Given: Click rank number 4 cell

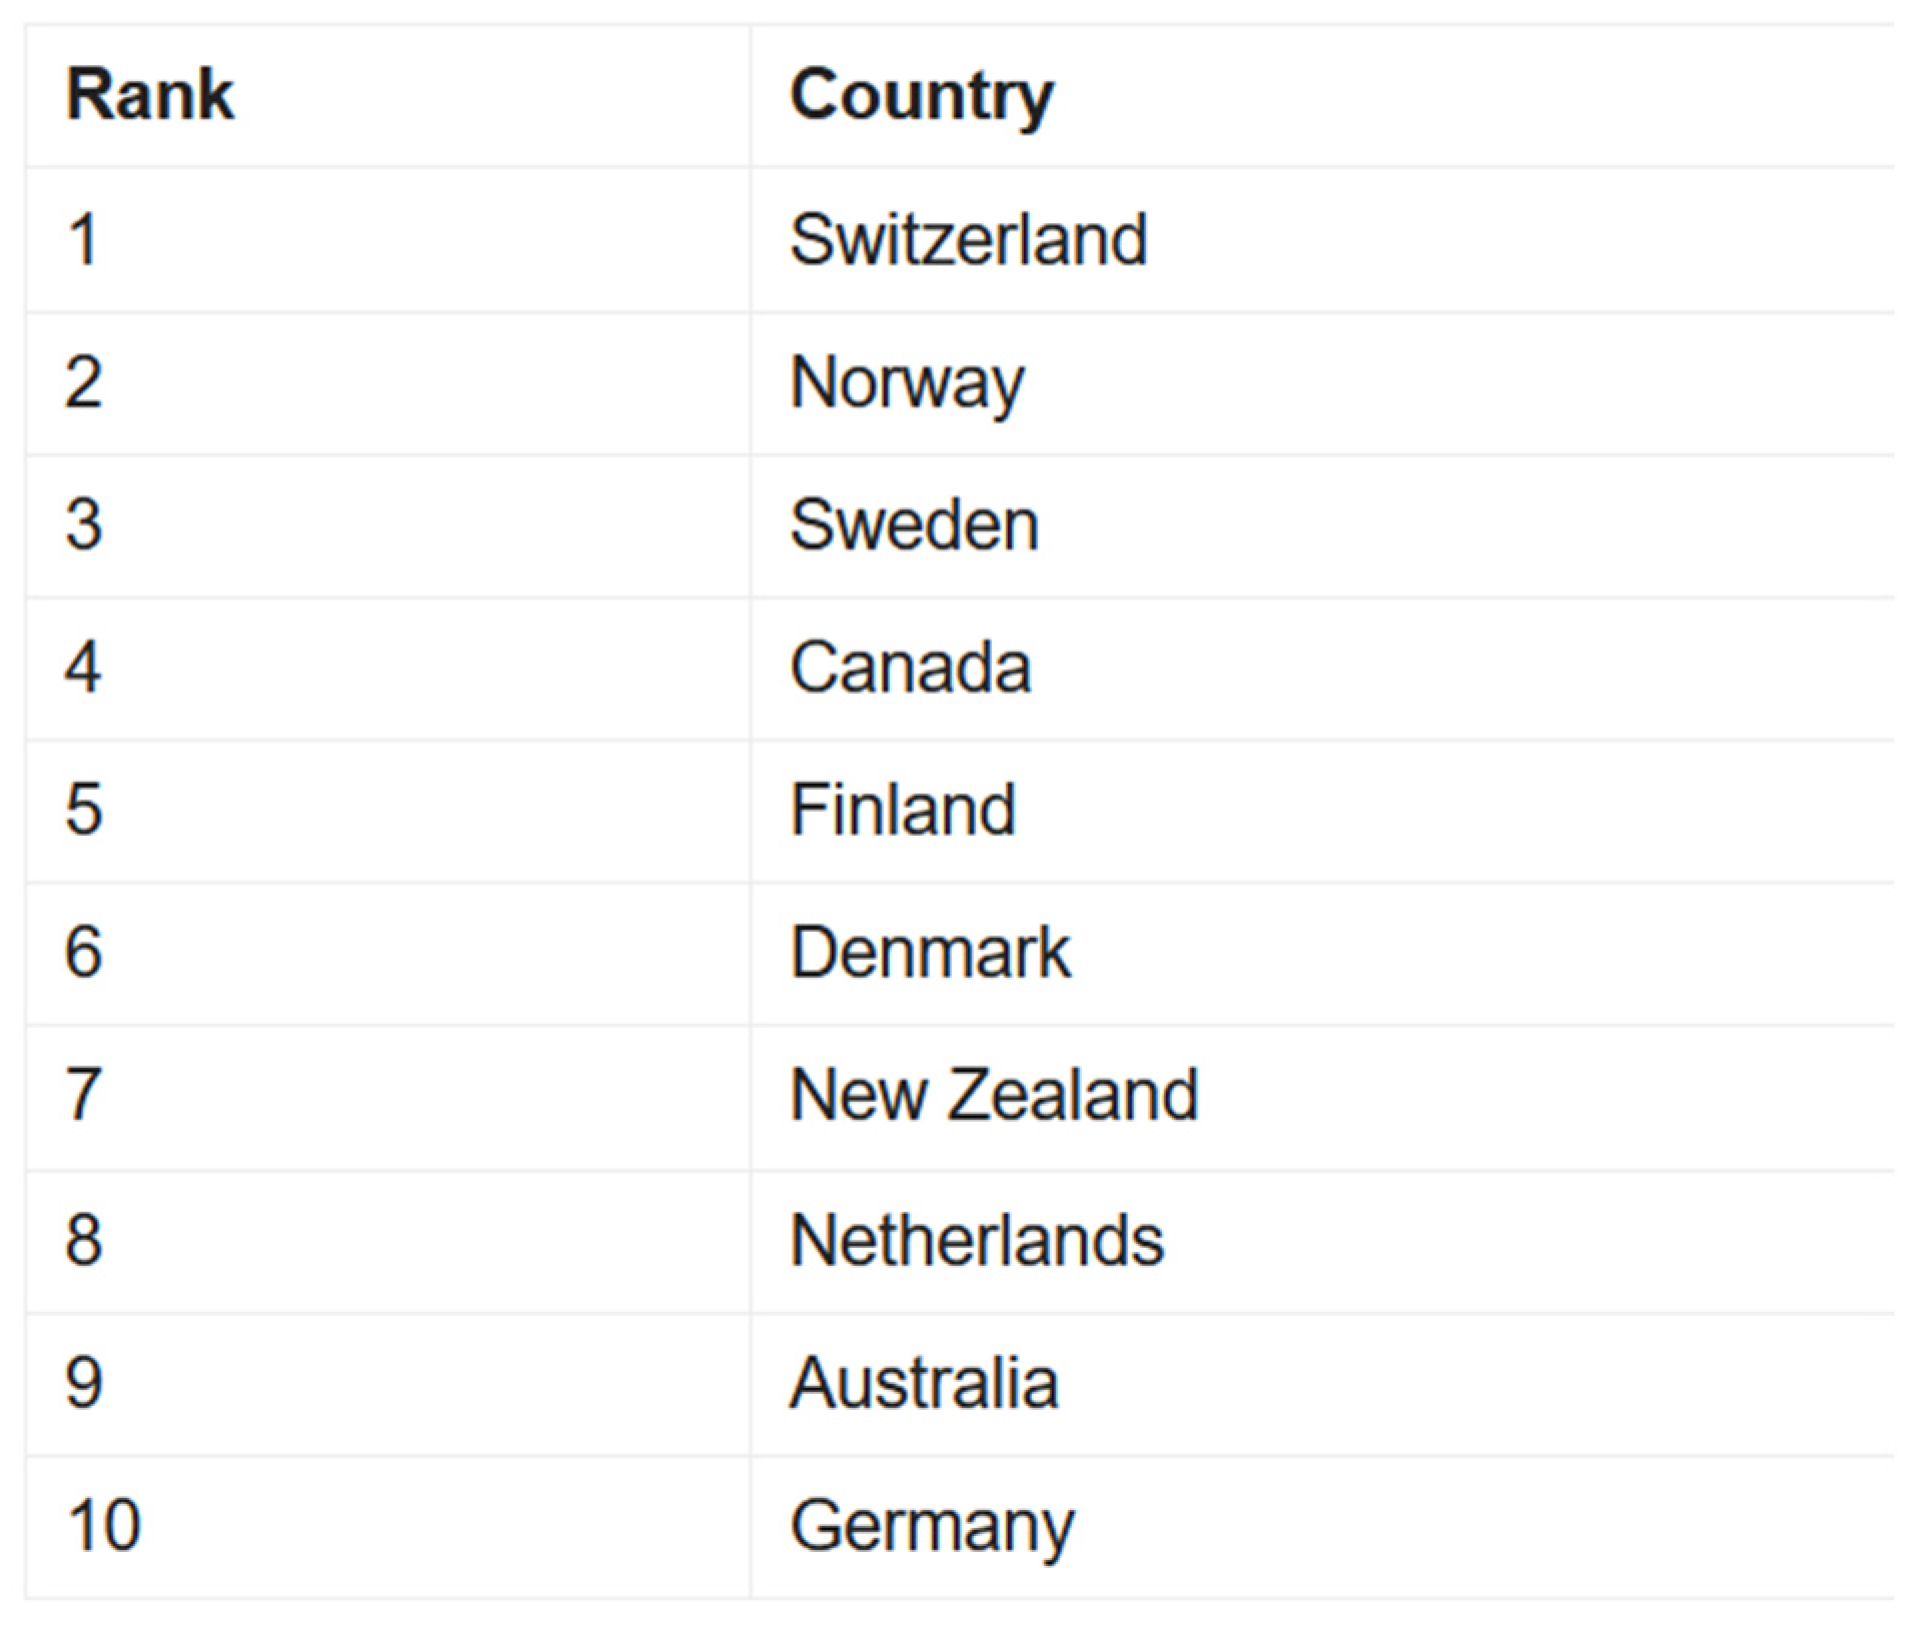Looking at the screenshot, I should tap(84, 668).
